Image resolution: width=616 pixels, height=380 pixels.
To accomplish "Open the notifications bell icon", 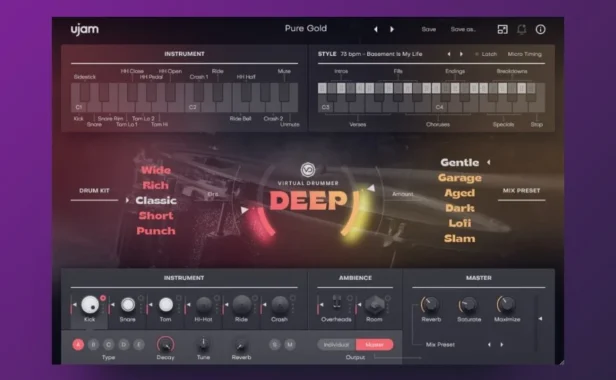I will (x=521, y=29).
